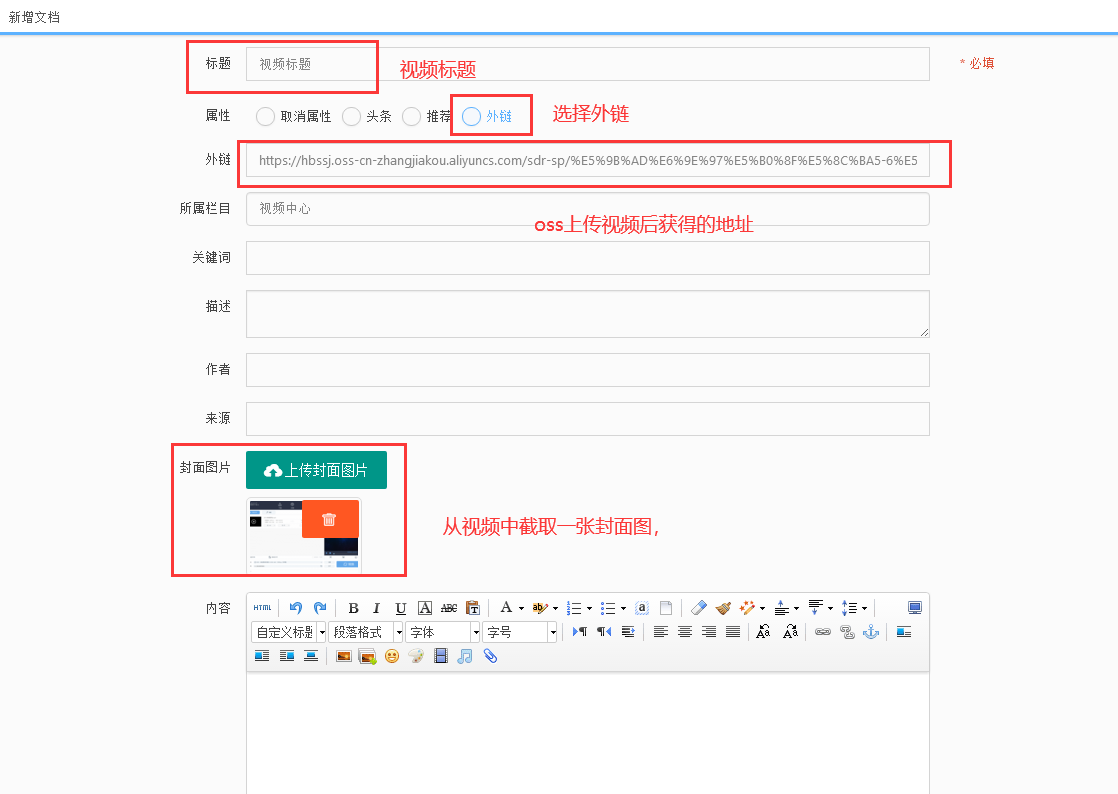1118x794 pixels.
Task: Click the default image float icon
Action: [x=904, y=632]
